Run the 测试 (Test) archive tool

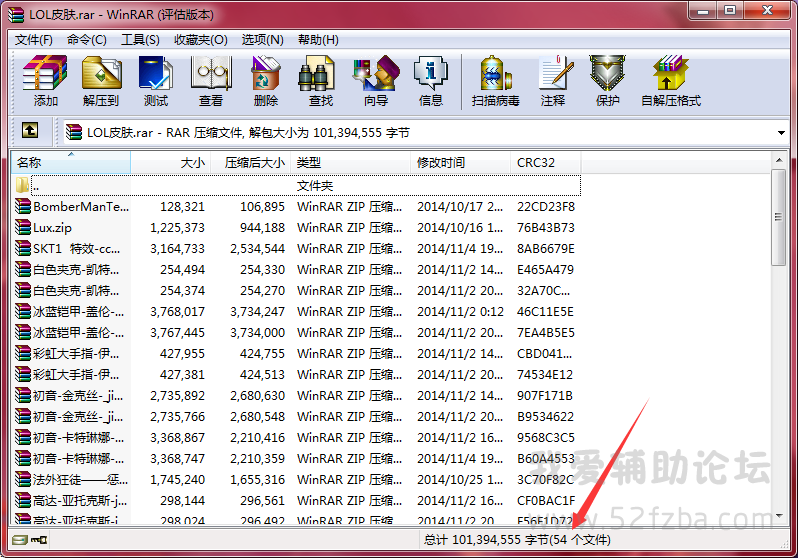(156, 81)
